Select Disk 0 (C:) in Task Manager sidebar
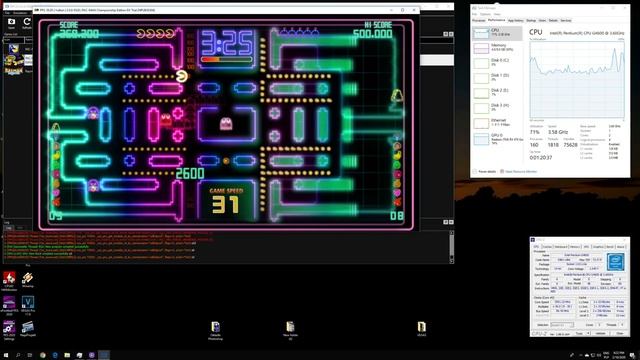640x360 pixels. (497, 62)
